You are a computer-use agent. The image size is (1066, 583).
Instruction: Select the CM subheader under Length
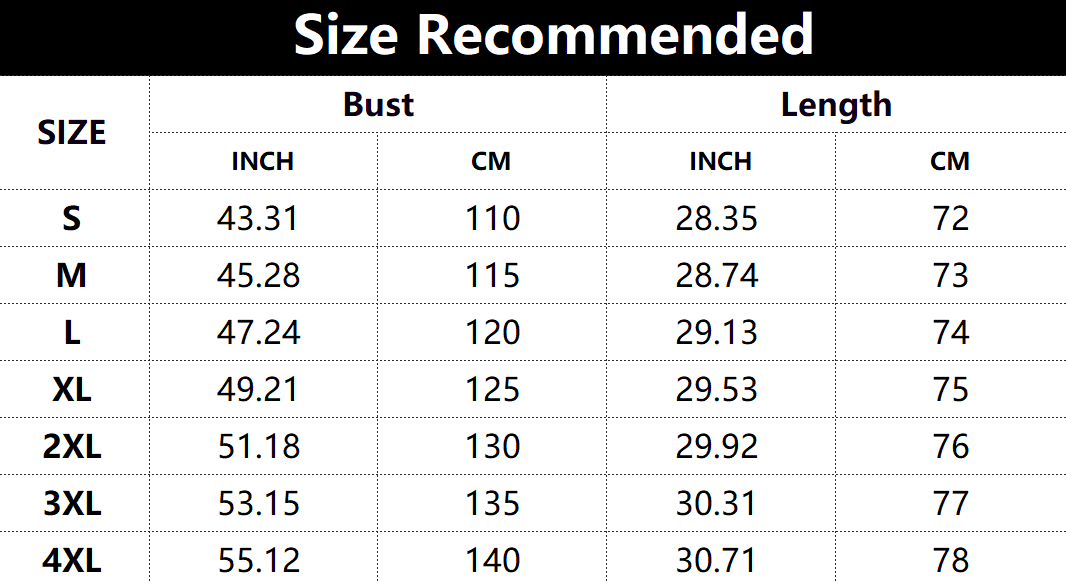tap(950, 161)
